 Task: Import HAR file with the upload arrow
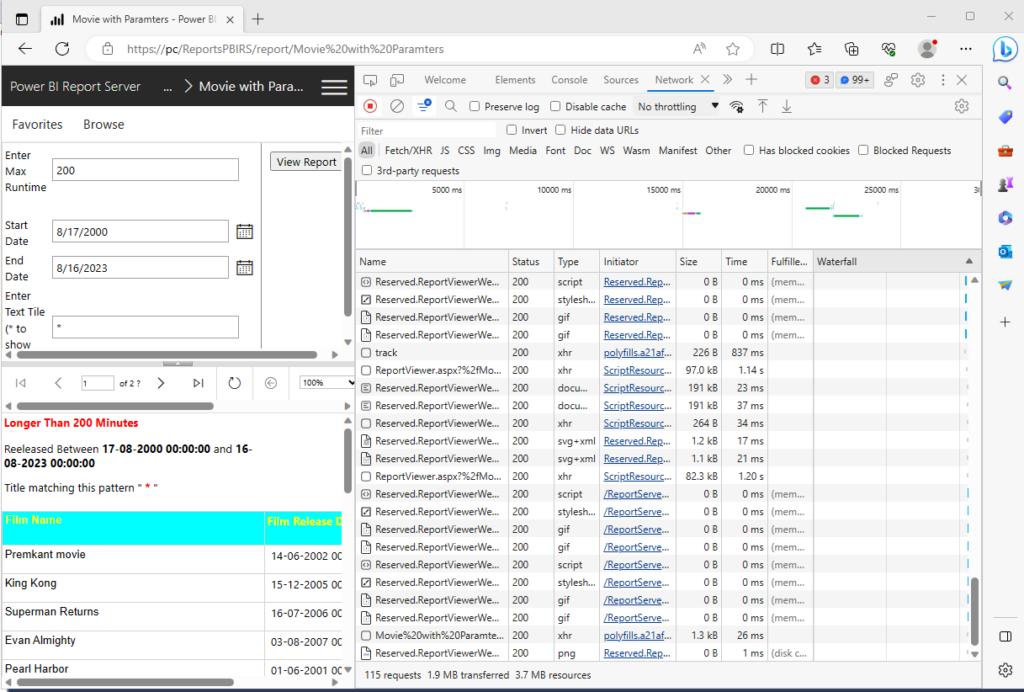(762, 106)
